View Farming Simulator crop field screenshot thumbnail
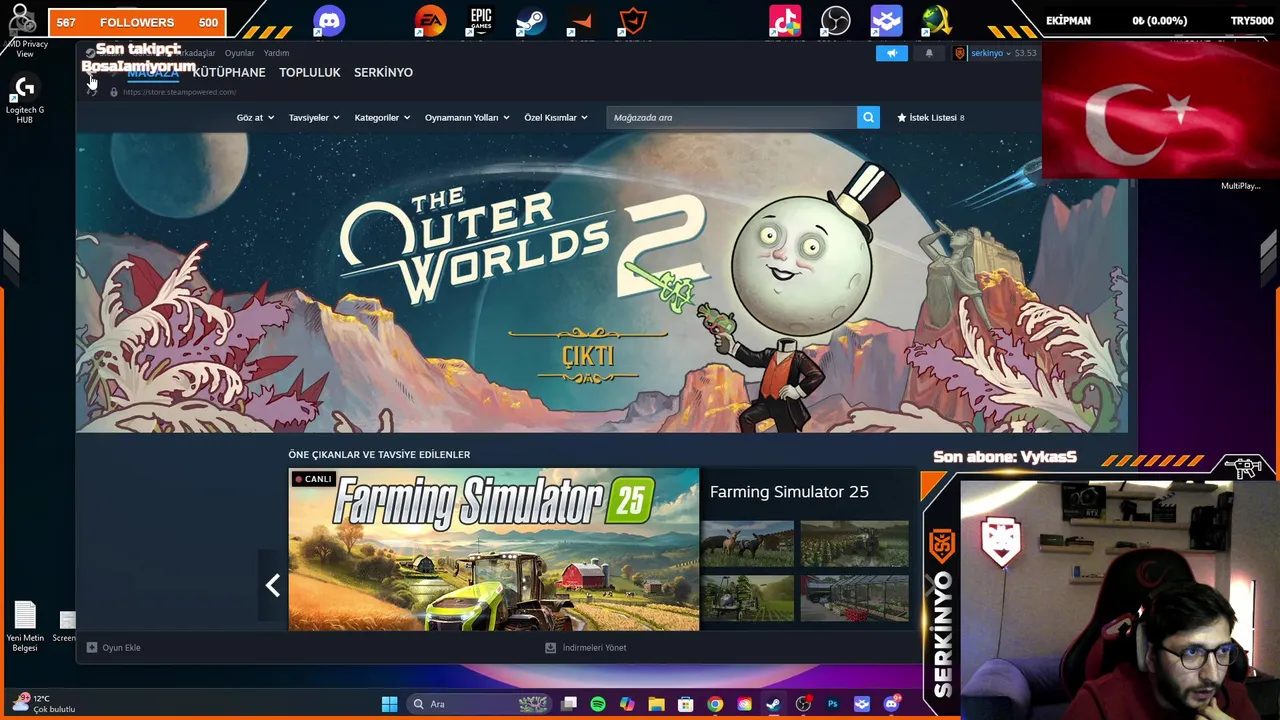 [x=854, y=543]
